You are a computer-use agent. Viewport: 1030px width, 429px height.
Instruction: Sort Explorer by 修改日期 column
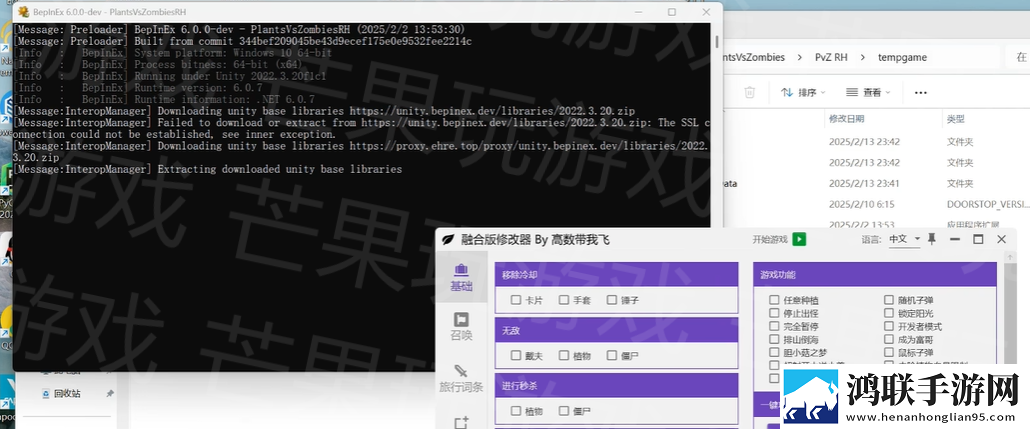pyautogui.click(x=846, y=119)
